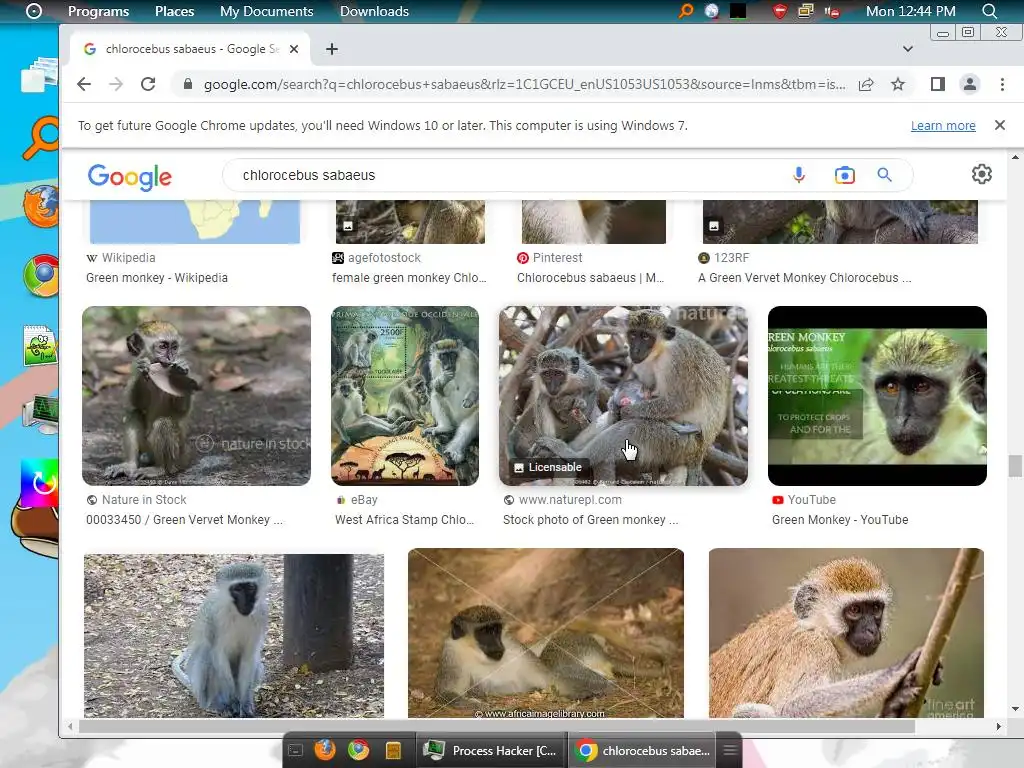Open the Pinterest Chlorocebus sabaeus result

click(x=590, y=278)
